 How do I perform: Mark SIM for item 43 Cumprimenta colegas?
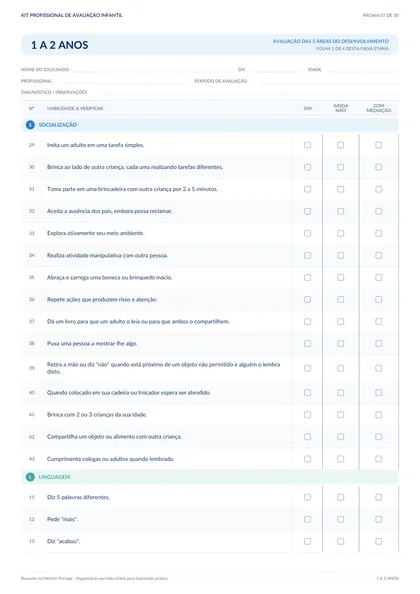(x=308, y=459)
